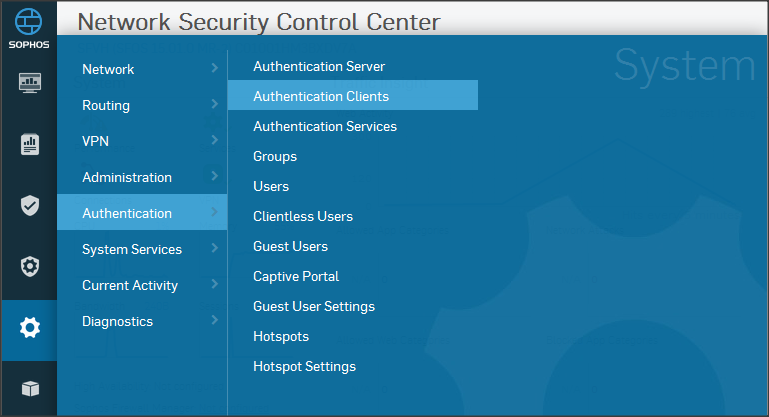Click the Sophos logo icon
This screenshot has height=417, width=769.
click(x=28, y=24)
